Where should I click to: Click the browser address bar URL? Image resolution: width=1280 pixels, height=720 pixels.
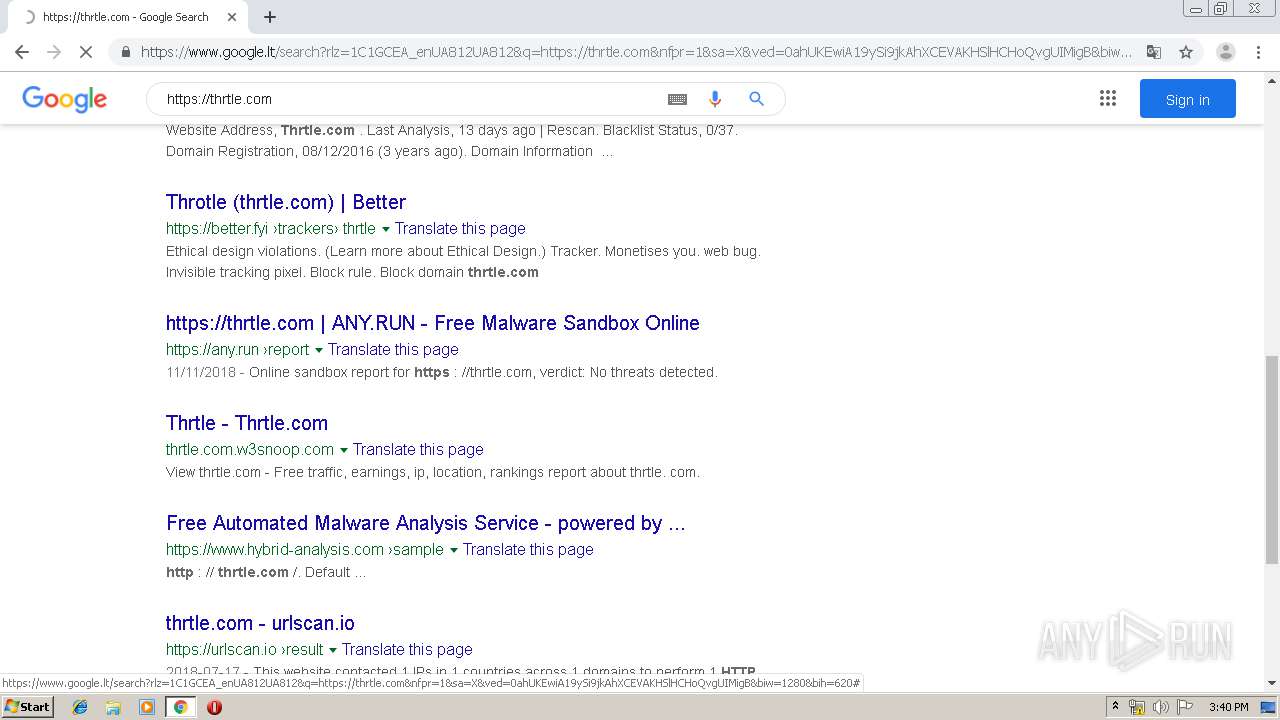(x=636, y=52)
